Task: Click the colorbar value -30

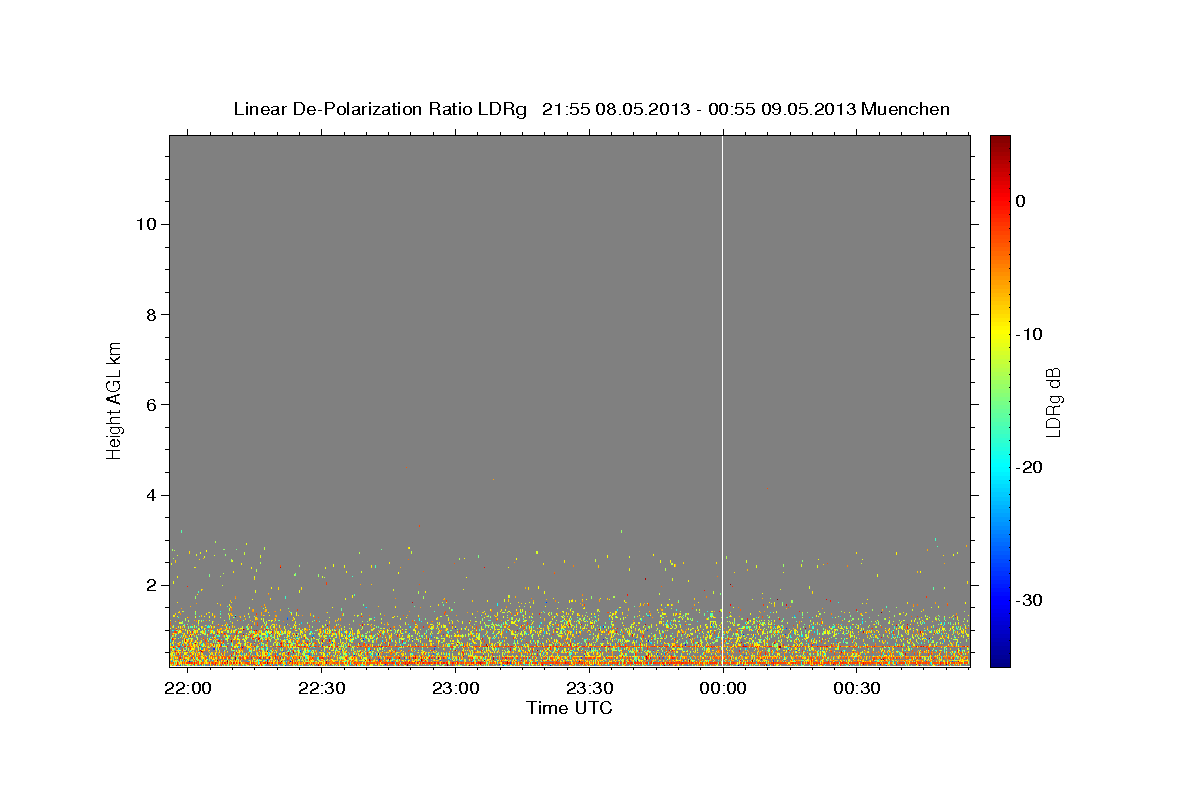Action: [x=1029, y=600]
